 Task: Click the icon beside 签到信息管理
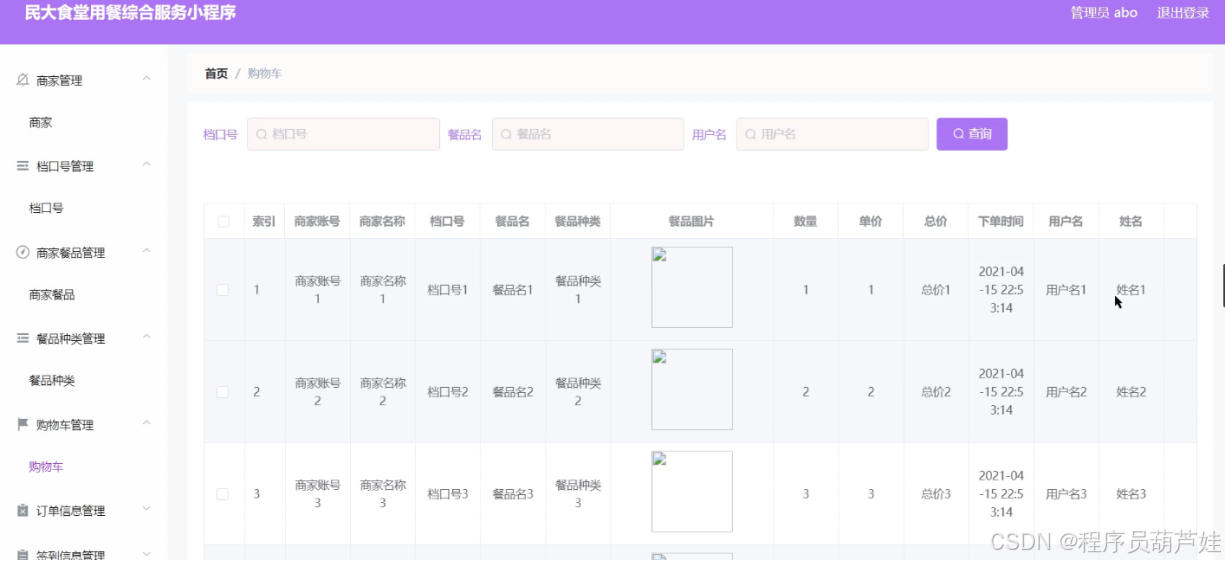coord(22,554)
